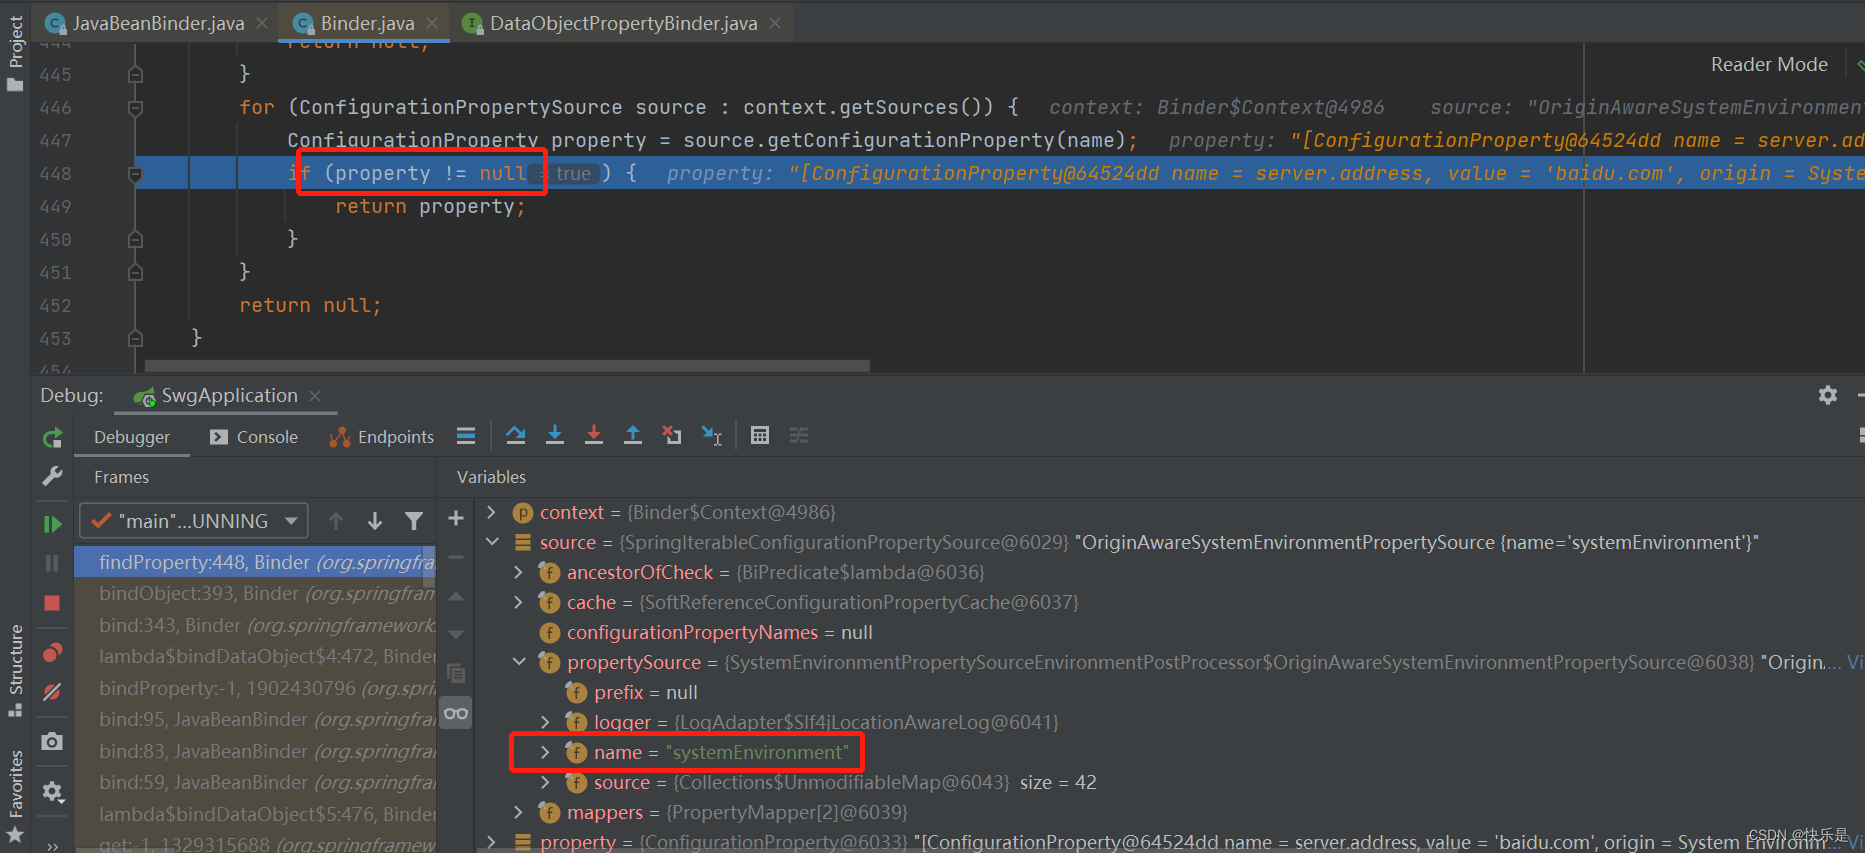Viewport: 1865px width, 853px height.
Task: Select prefix = null row
Action: pos(1170,692)
